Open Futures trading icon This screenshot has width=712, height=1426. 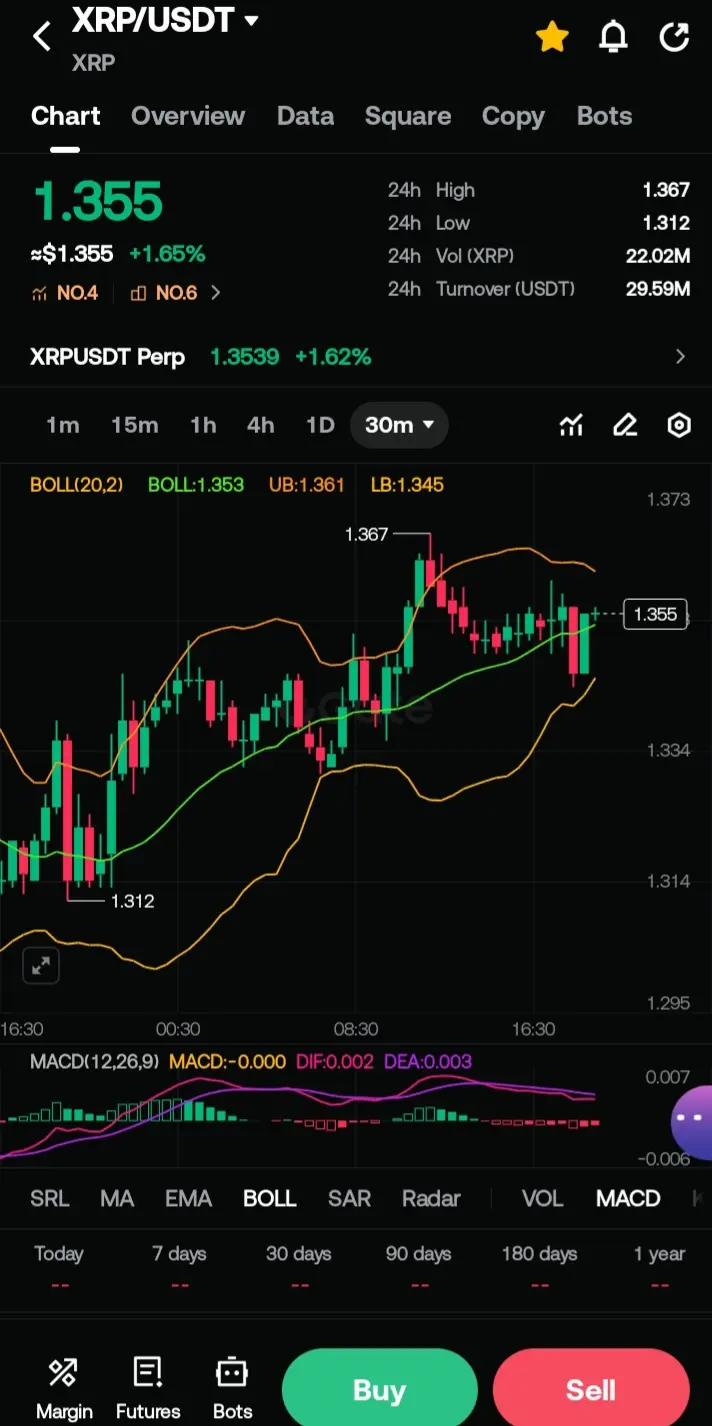coord(148,1388)
